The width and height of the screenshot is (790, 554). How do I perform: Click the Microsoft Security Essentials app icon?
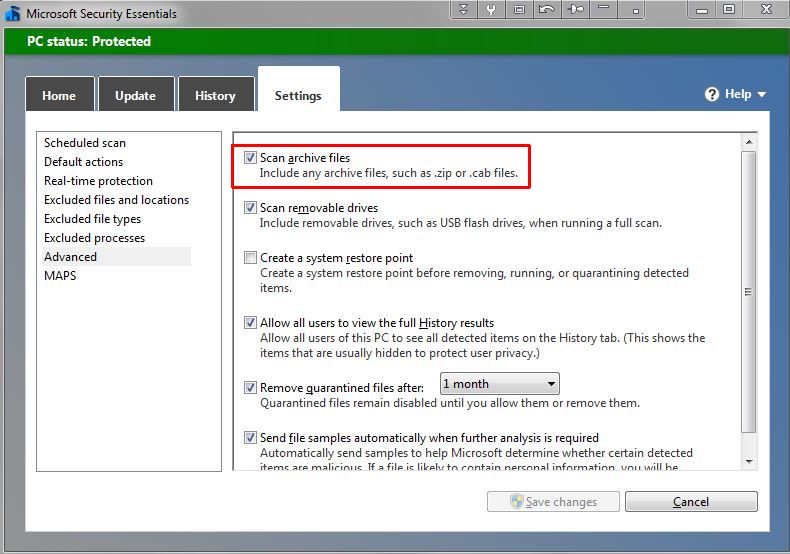tap(12, 14)
